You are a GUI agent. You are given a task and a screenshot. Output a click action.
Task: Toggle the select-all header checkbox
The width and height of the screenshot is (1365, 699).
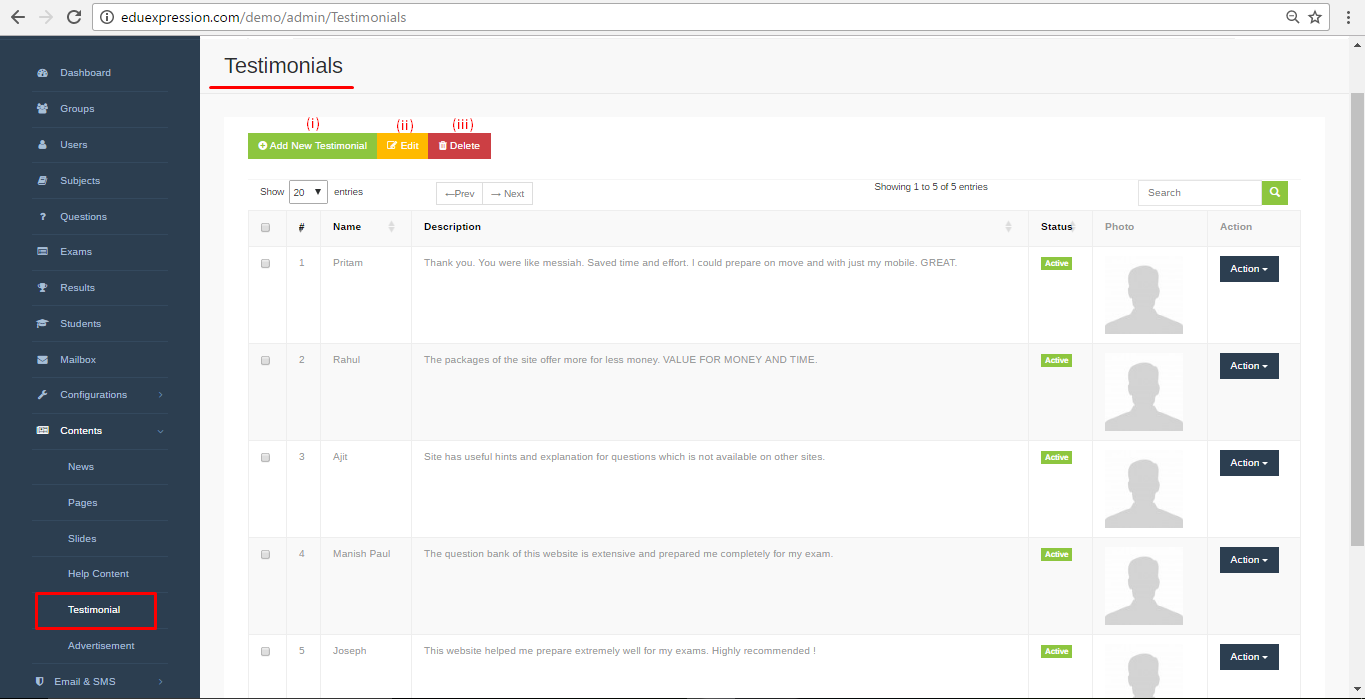tap(265, 228)
